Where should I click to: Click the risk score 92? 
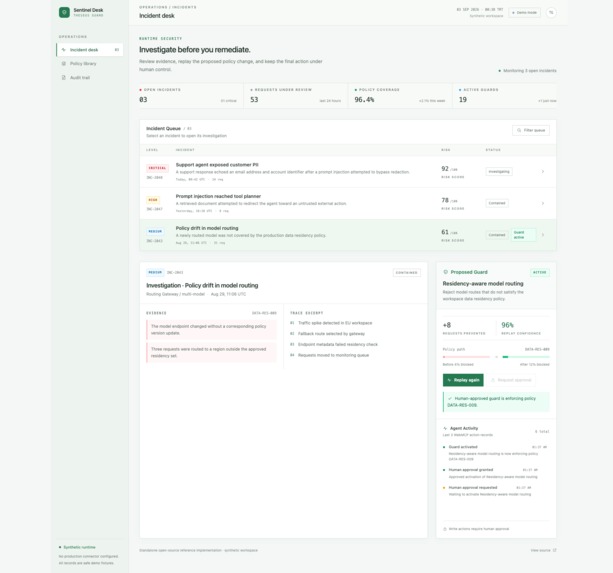(x=445, y=168)
